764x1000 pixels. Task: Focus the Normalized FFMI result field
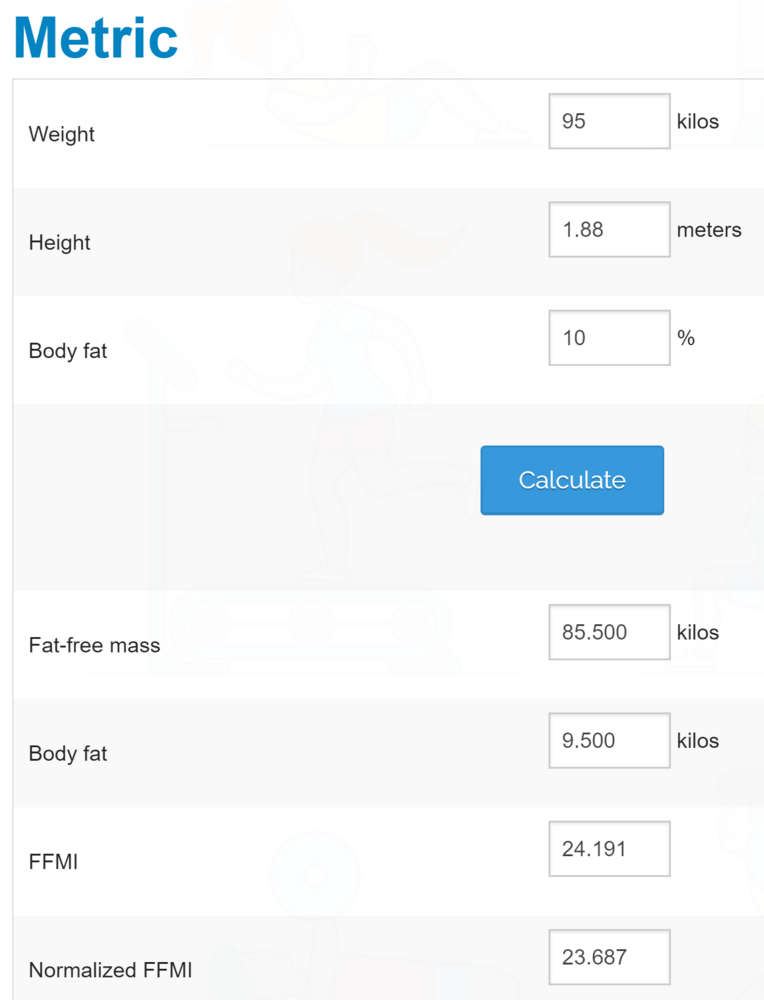click(x=609, y=957)
